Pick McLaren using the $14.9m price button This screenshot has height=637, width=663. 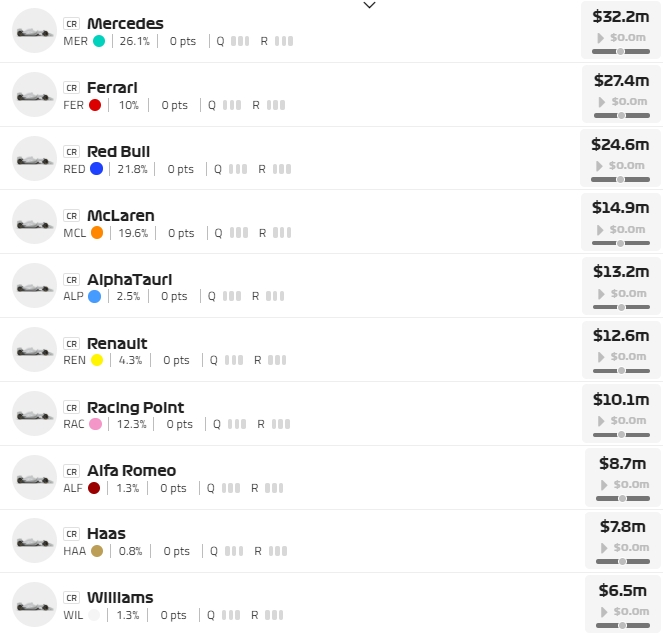(620, 208)
